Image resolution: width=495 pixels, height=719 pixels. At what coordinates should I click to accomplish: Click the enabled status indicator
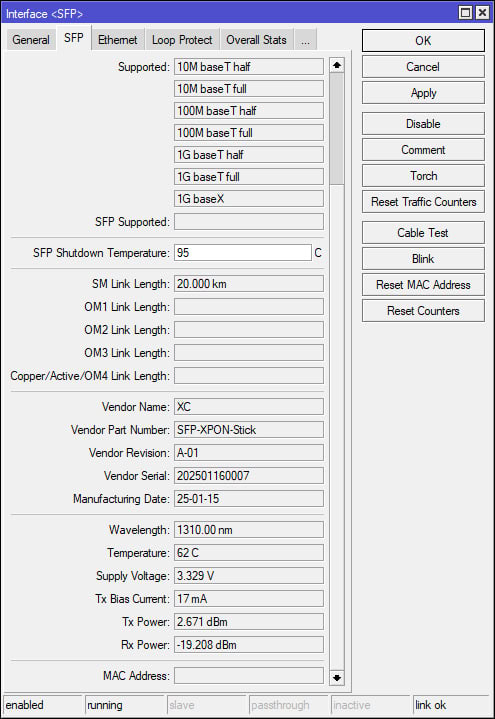click(43, 705)
